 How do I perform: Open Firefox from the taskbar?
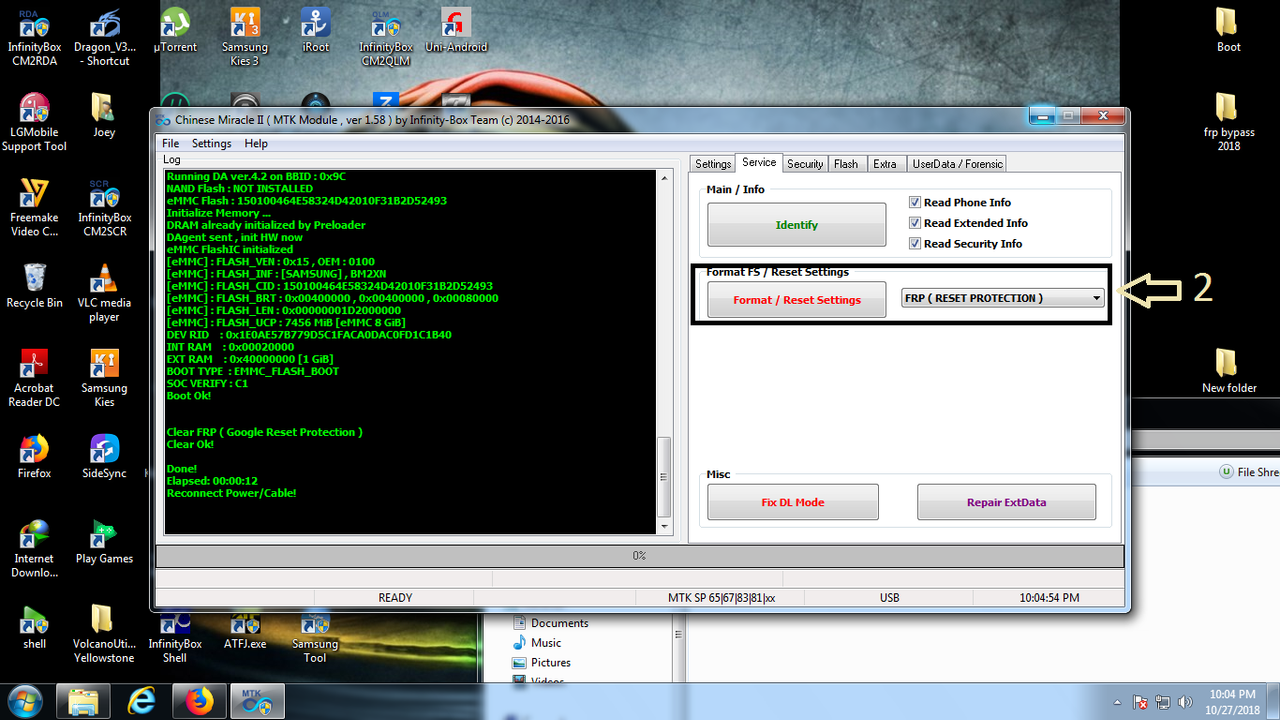pyautogui.click(x=200, y=702)
